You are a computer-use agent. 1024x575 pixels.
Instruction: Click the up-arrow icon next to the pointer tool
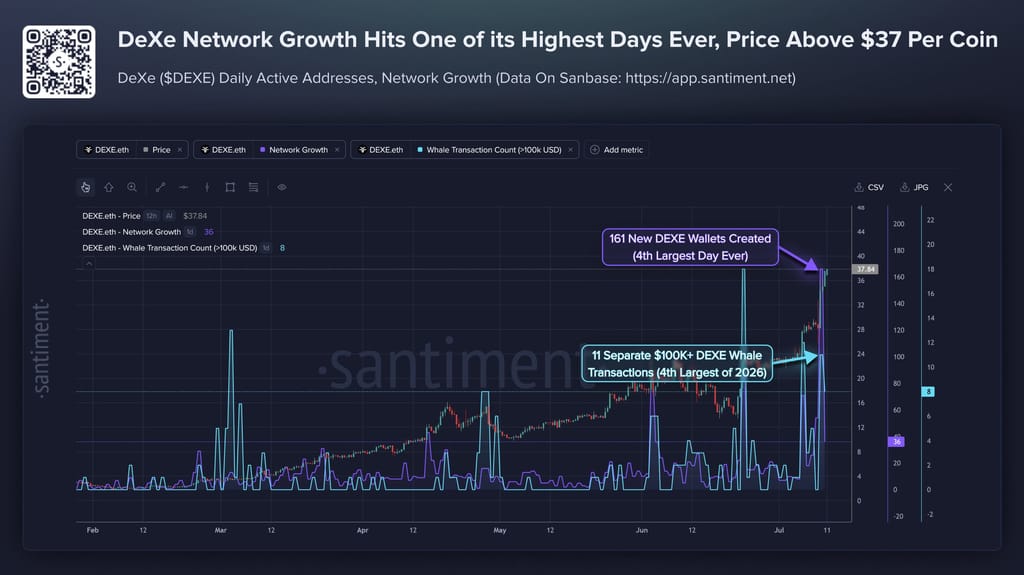109,188
